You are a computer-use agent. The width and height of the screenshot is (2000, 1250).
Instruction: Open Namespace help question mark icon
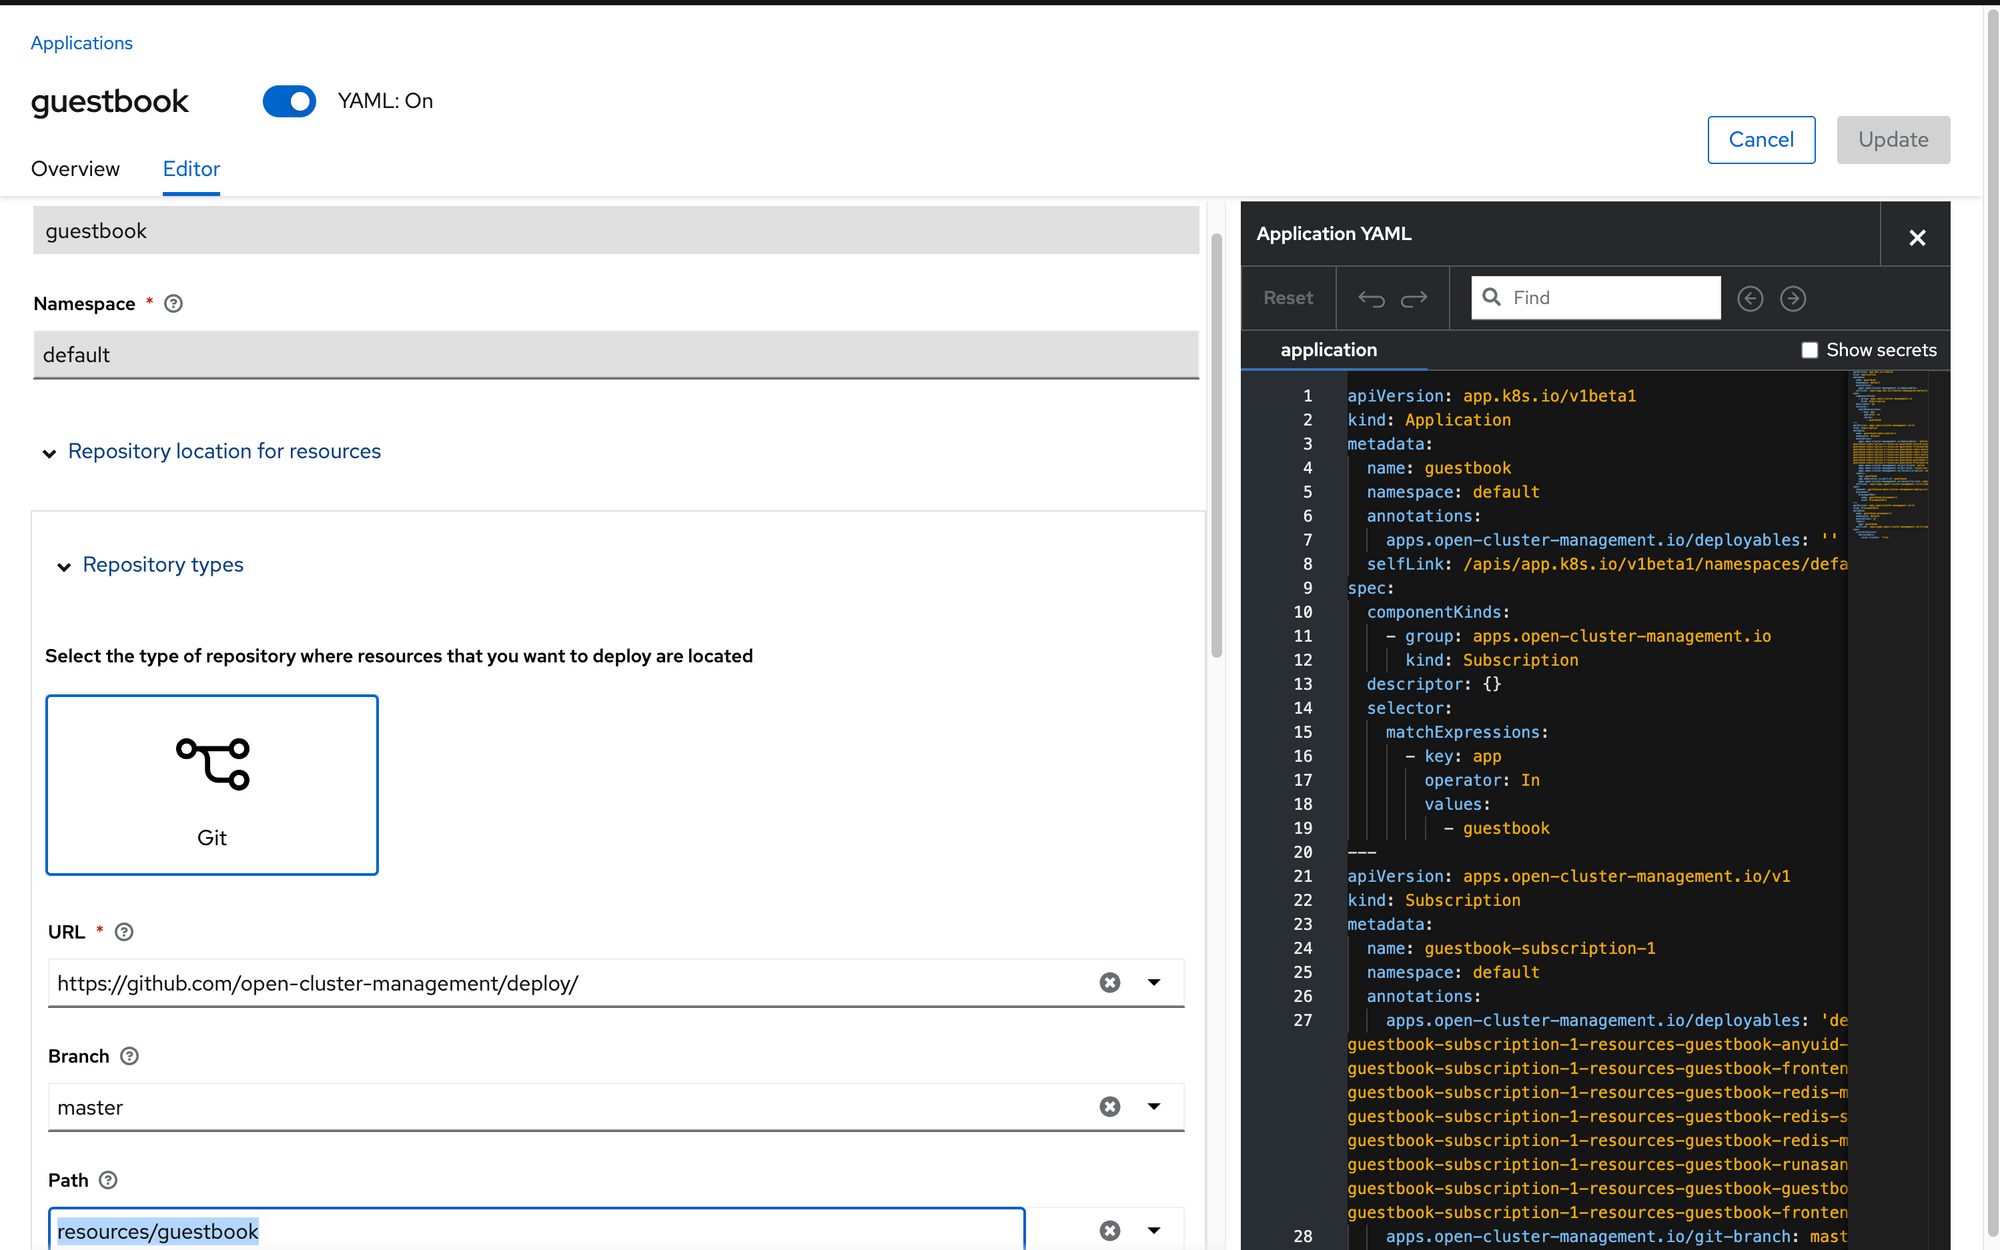[173, 304]
